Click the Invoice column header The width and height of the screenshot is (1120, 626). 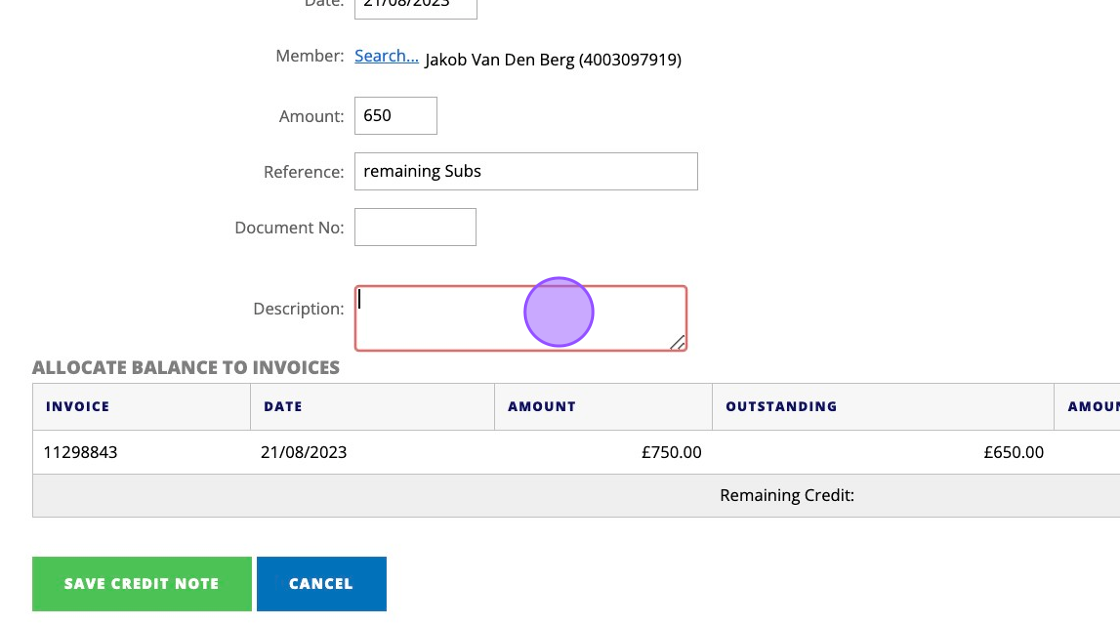77,406
